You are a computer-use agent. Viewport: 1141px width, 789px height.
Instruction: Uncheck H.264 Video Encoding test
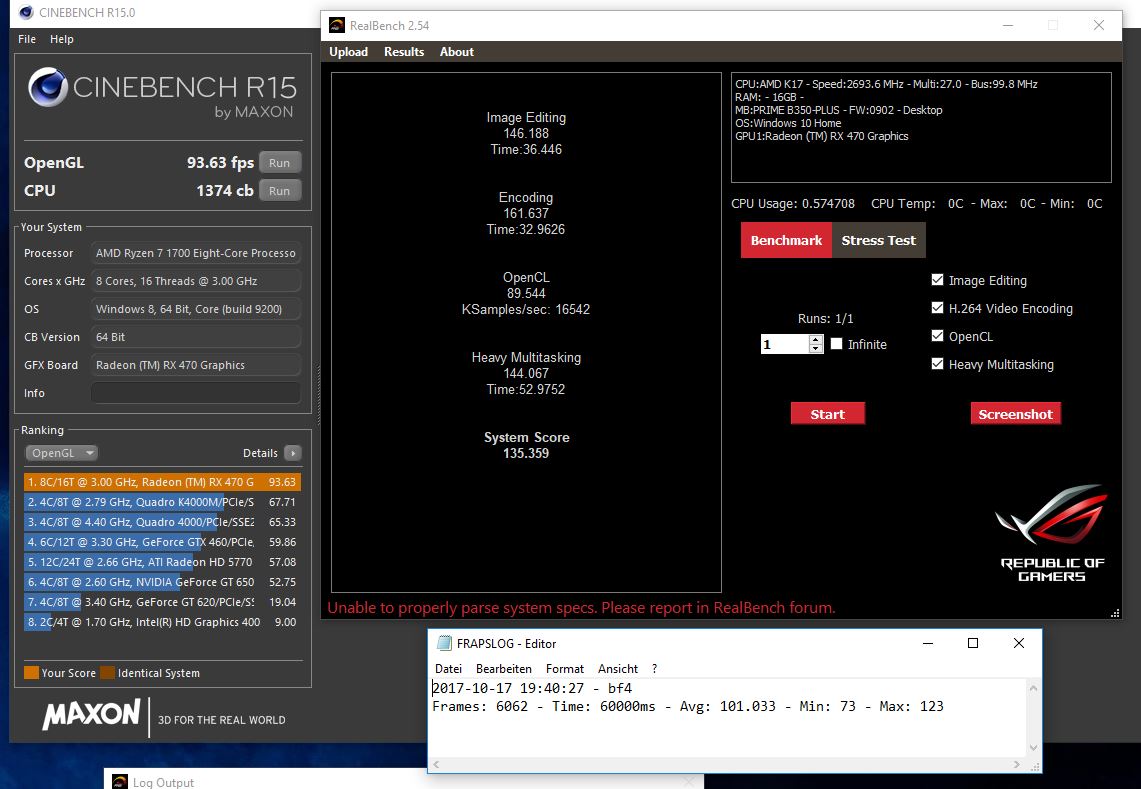tap(937, 308)
